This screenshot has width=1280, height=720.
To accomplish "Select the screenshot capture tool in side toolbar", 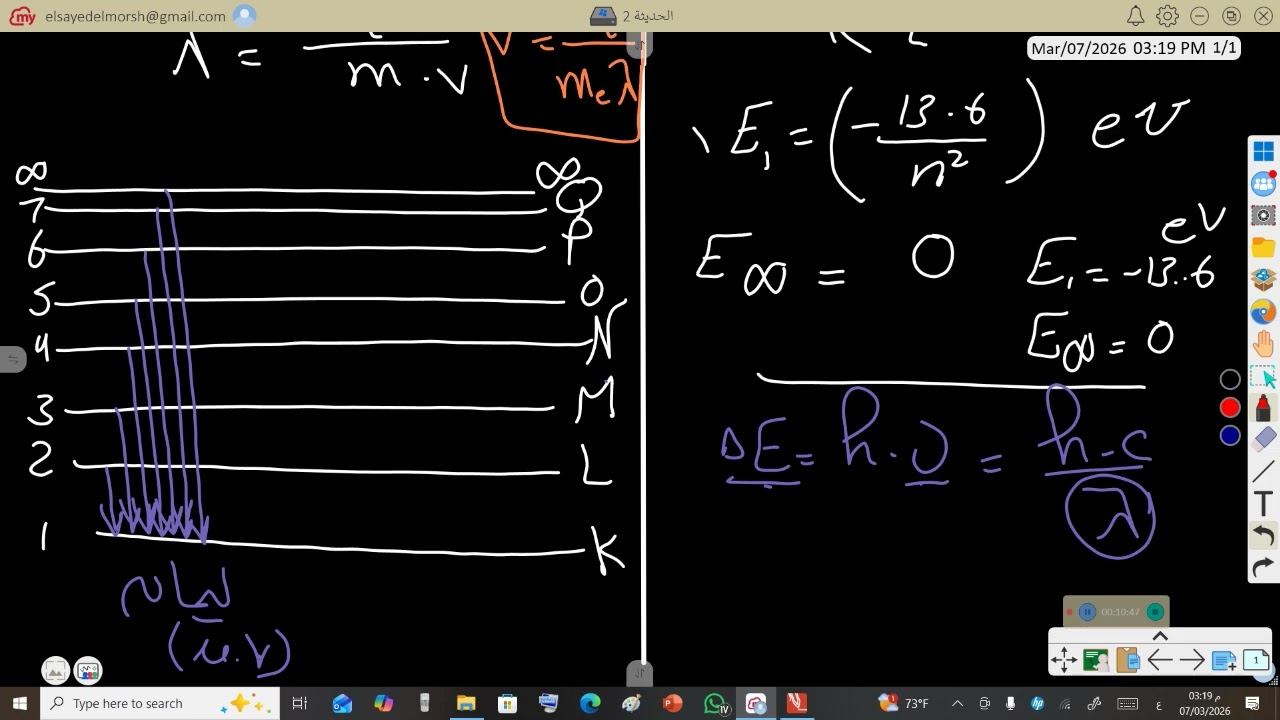I will point(1263,216).
